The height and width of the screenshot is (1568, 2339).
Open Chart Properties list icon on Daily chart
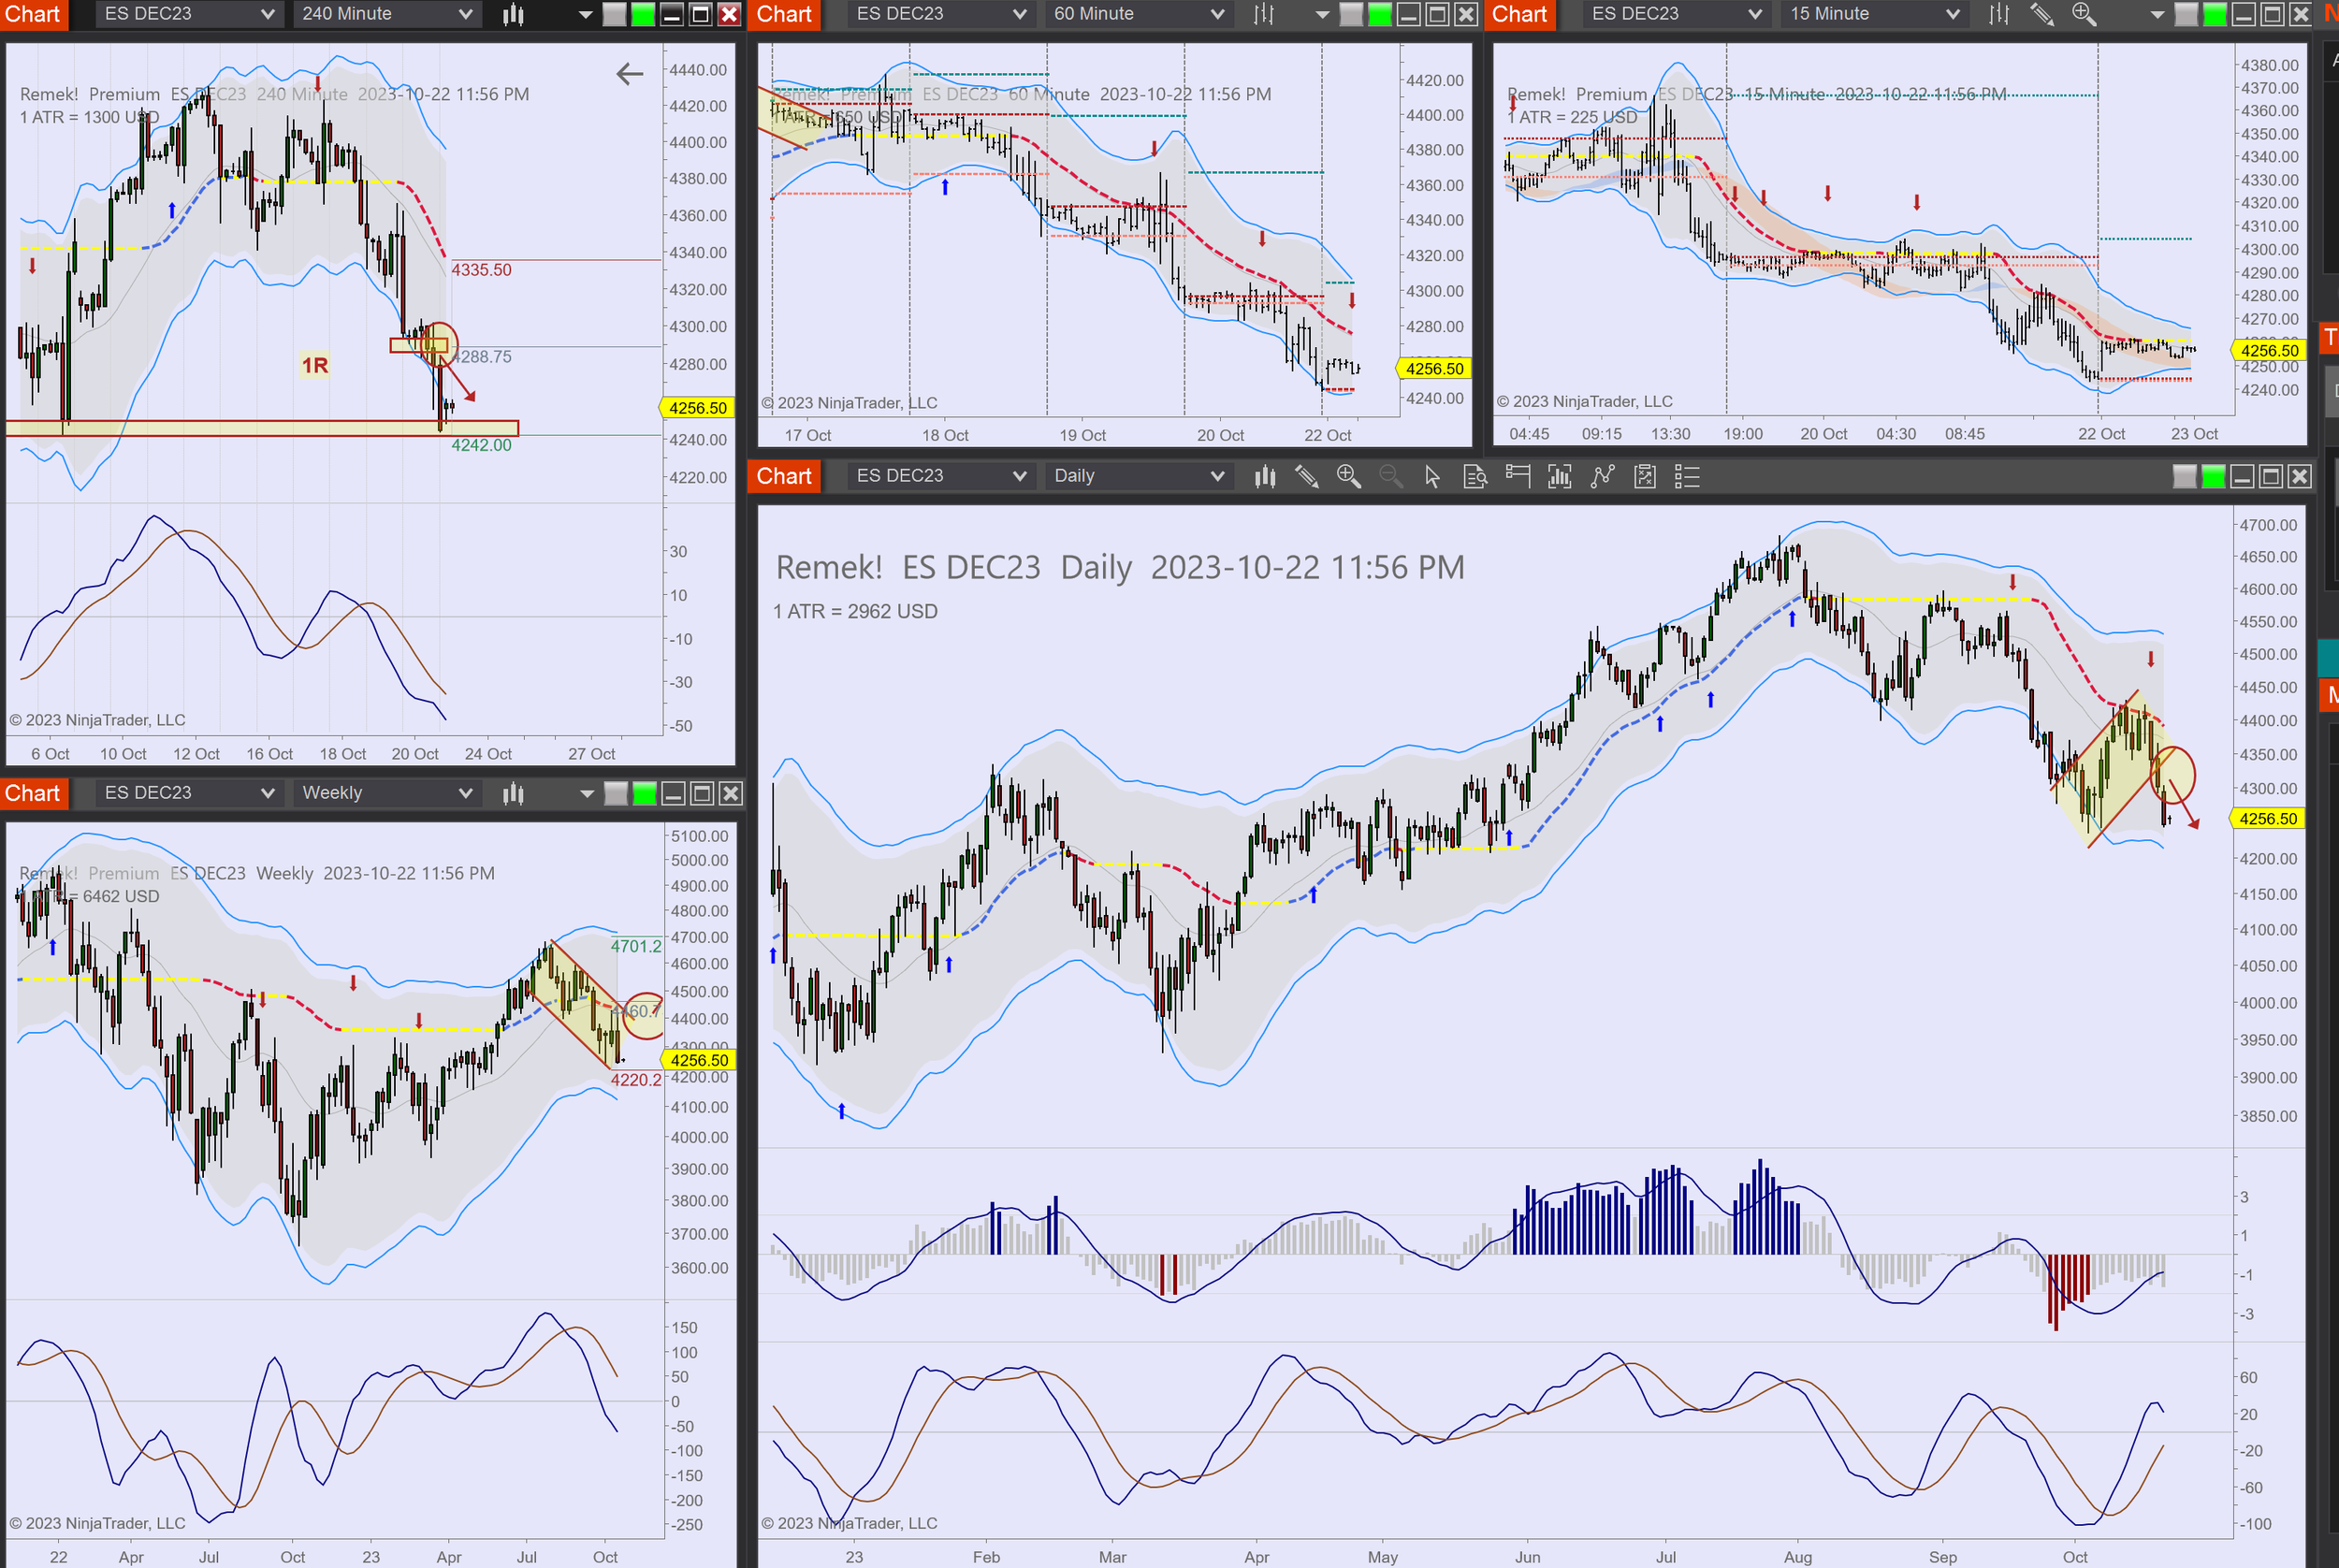coord(1687,477)
